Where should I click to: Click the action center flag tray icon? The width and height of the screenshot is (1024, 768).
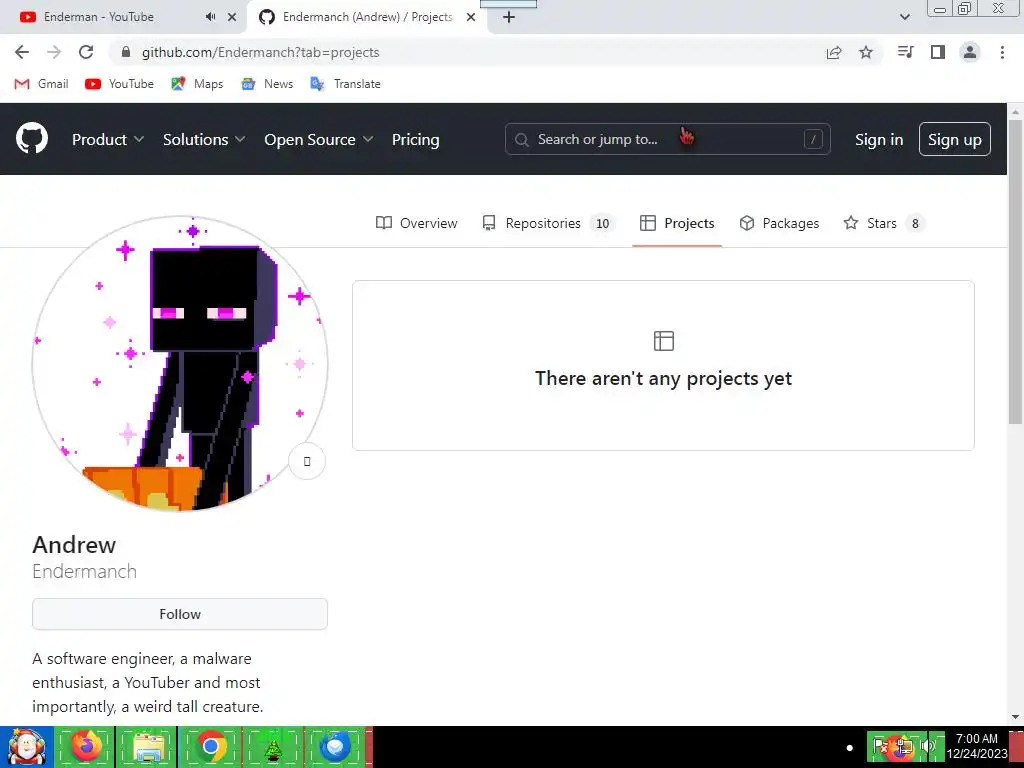[880, 746]
